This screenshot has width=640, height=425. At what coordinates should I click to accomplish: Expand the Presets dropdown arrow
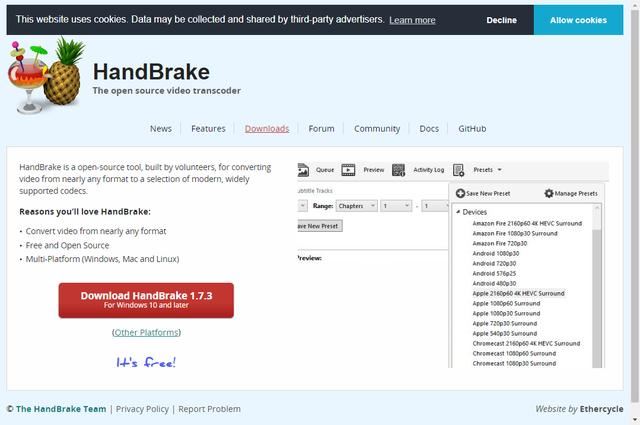click(x=500, y=171)
